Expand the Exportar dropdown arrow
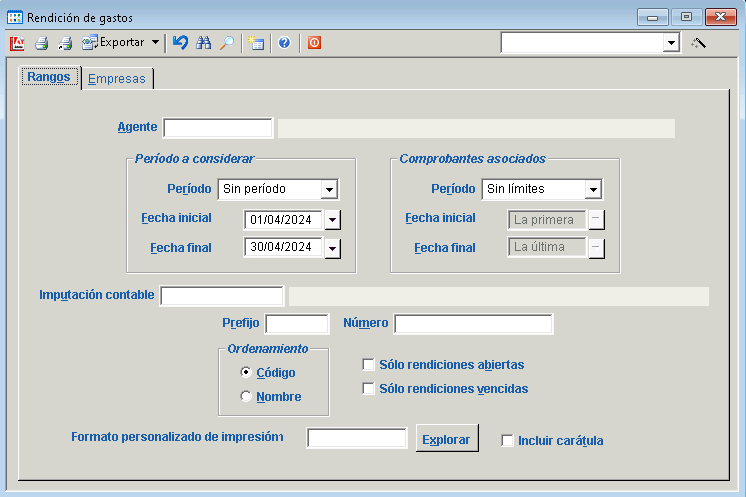 tap(155, 43)
